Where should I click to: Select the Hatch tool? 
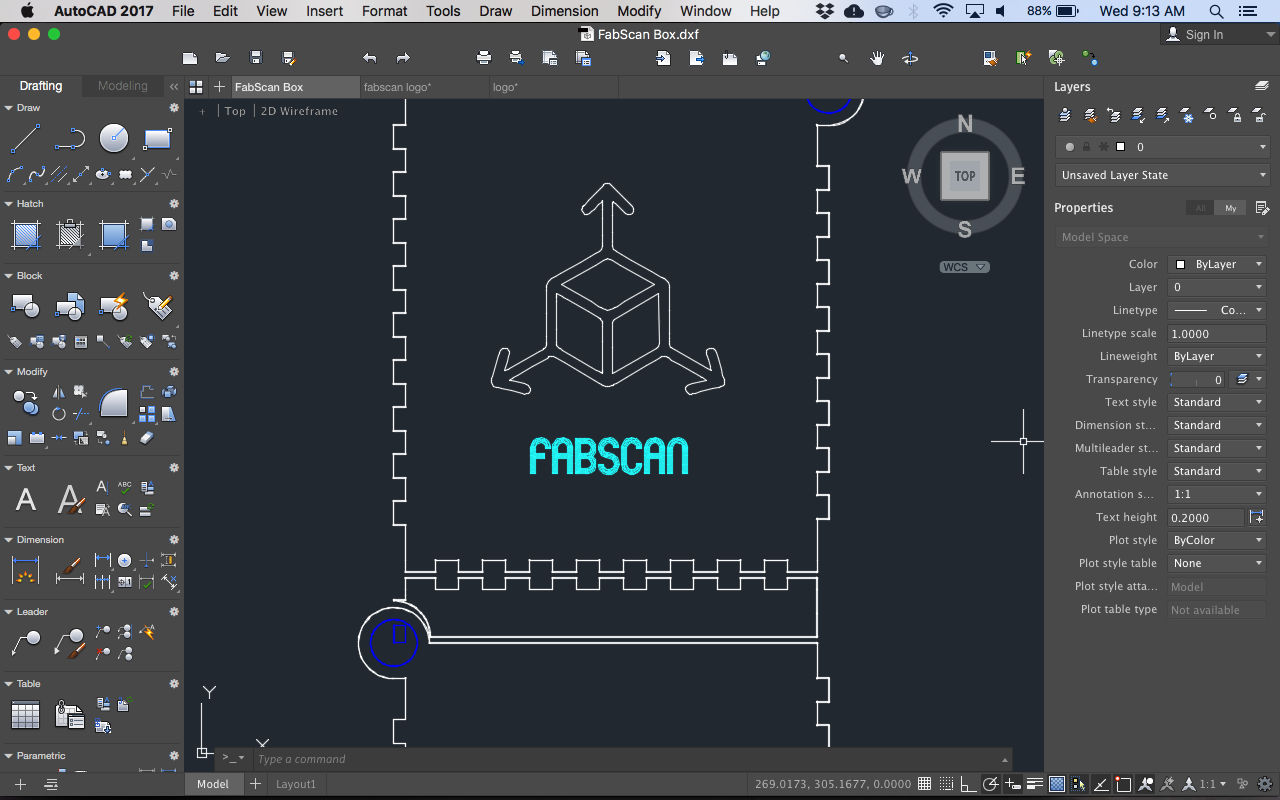(25, 235)
